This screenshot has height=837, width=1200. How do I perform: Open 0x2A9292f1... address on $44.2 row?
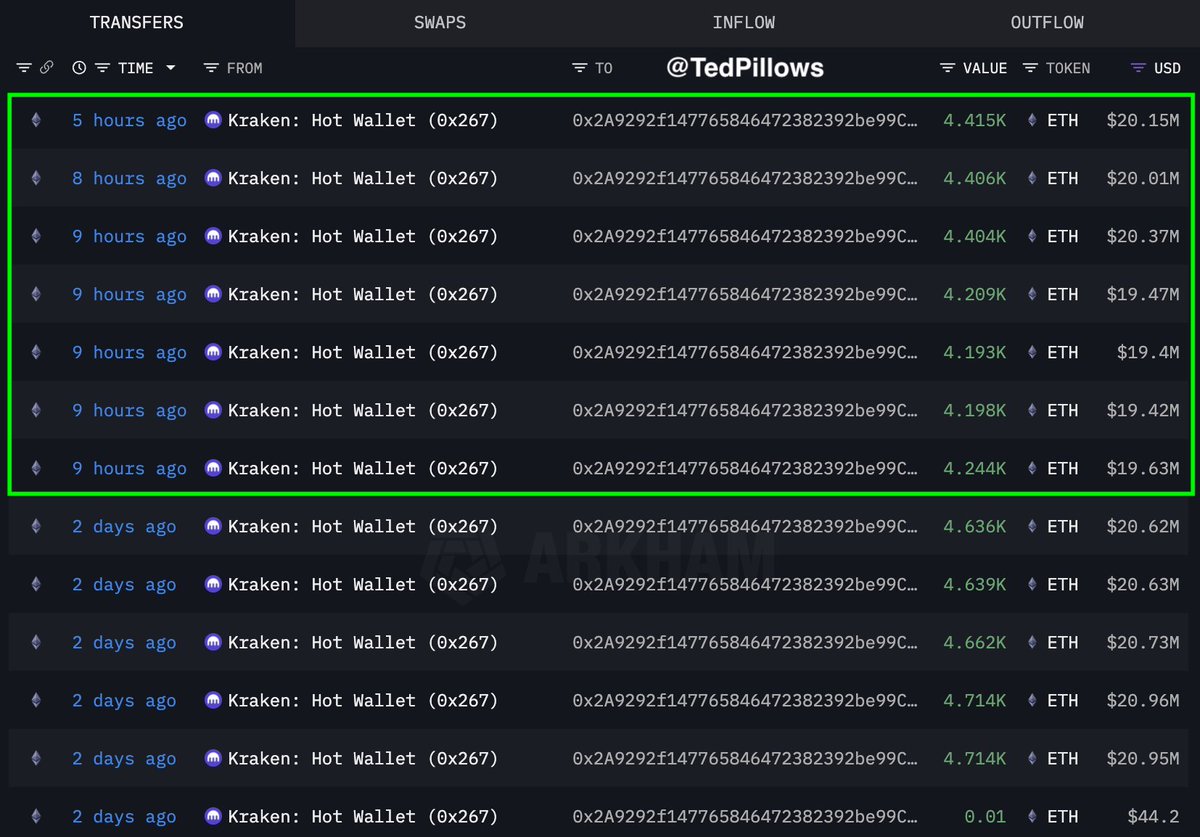(745, 816)
